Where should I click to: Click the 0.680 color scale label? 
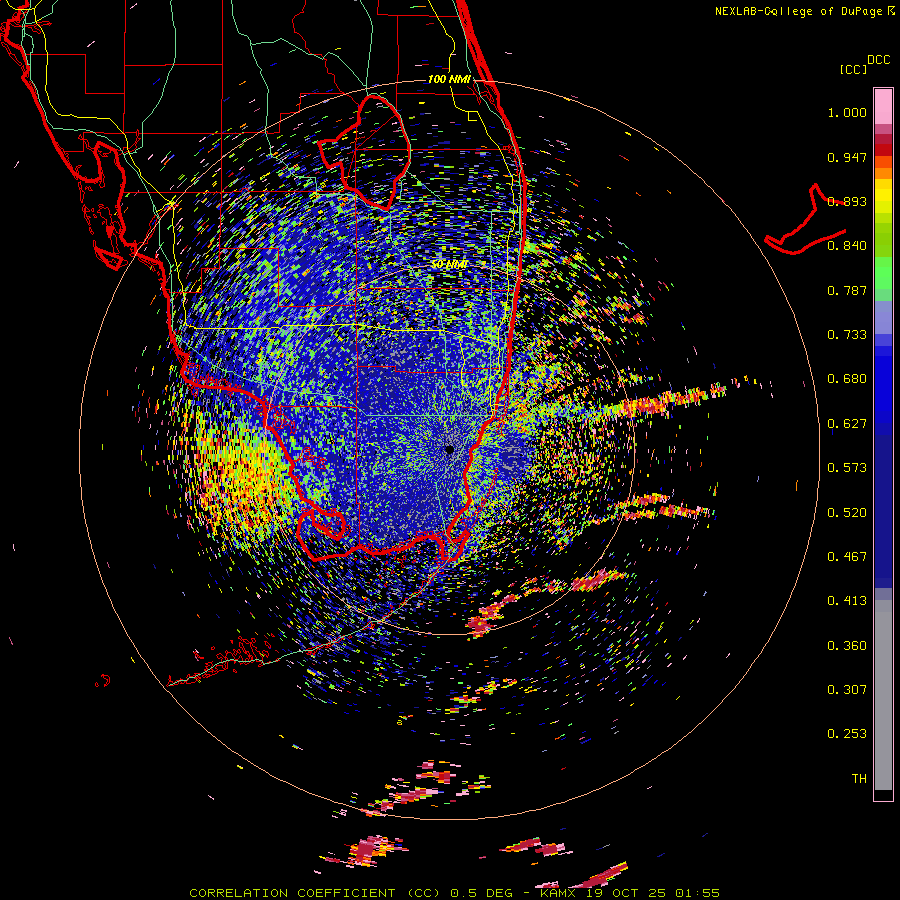pos(847,379)
